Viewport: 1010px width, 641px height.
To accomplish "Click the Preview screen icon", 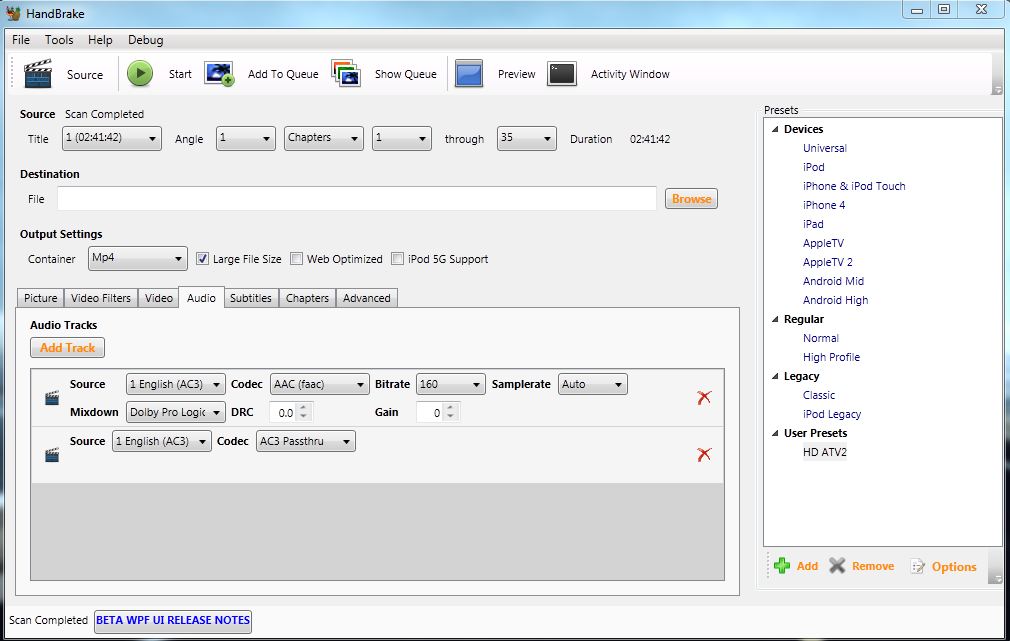I will tap(469, 73).
